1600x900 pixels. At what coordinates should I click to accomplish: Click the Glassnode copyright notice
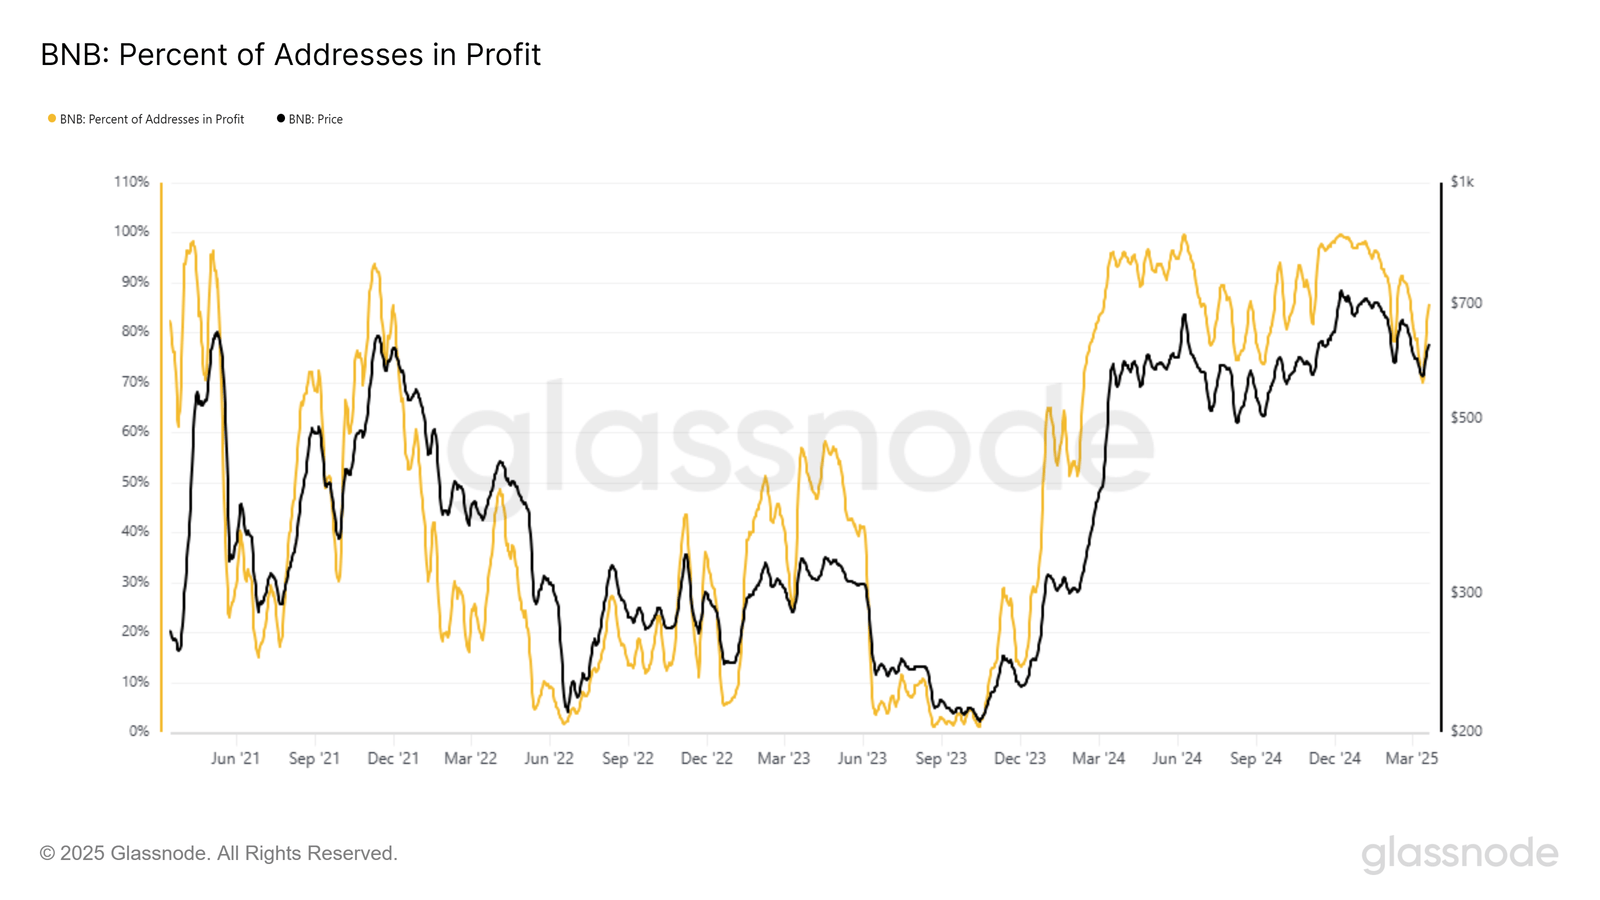tap(218, 853)
